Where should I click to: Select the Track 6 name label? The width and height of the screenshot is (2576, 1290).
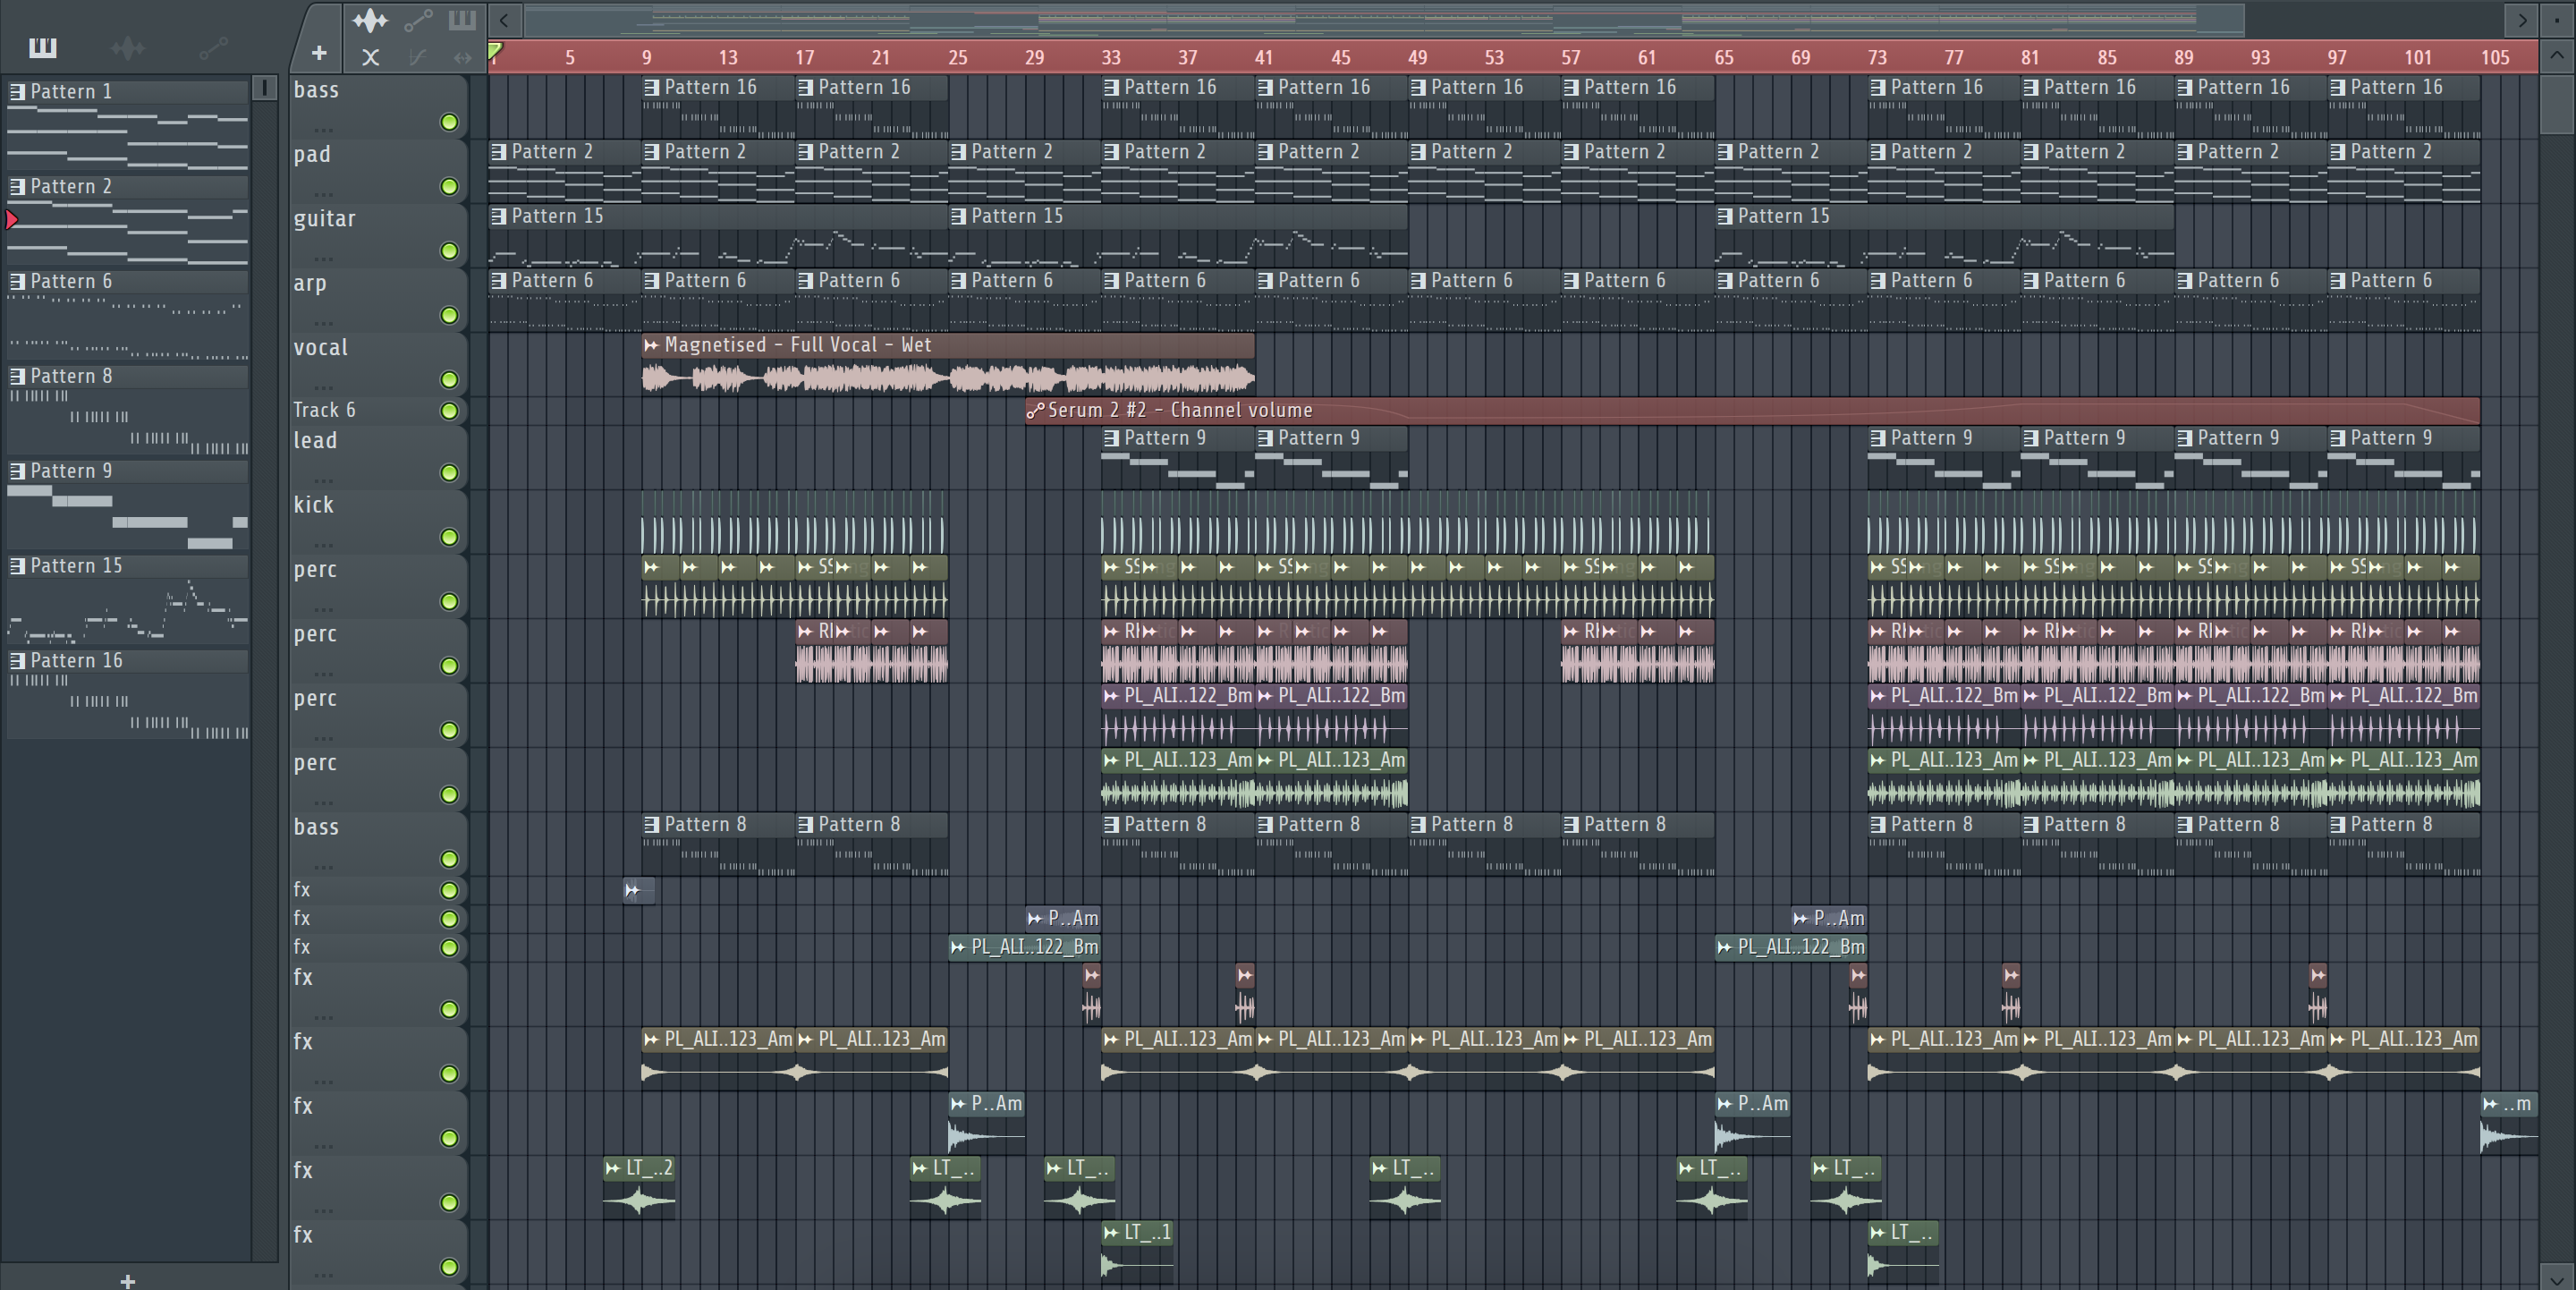324,410
